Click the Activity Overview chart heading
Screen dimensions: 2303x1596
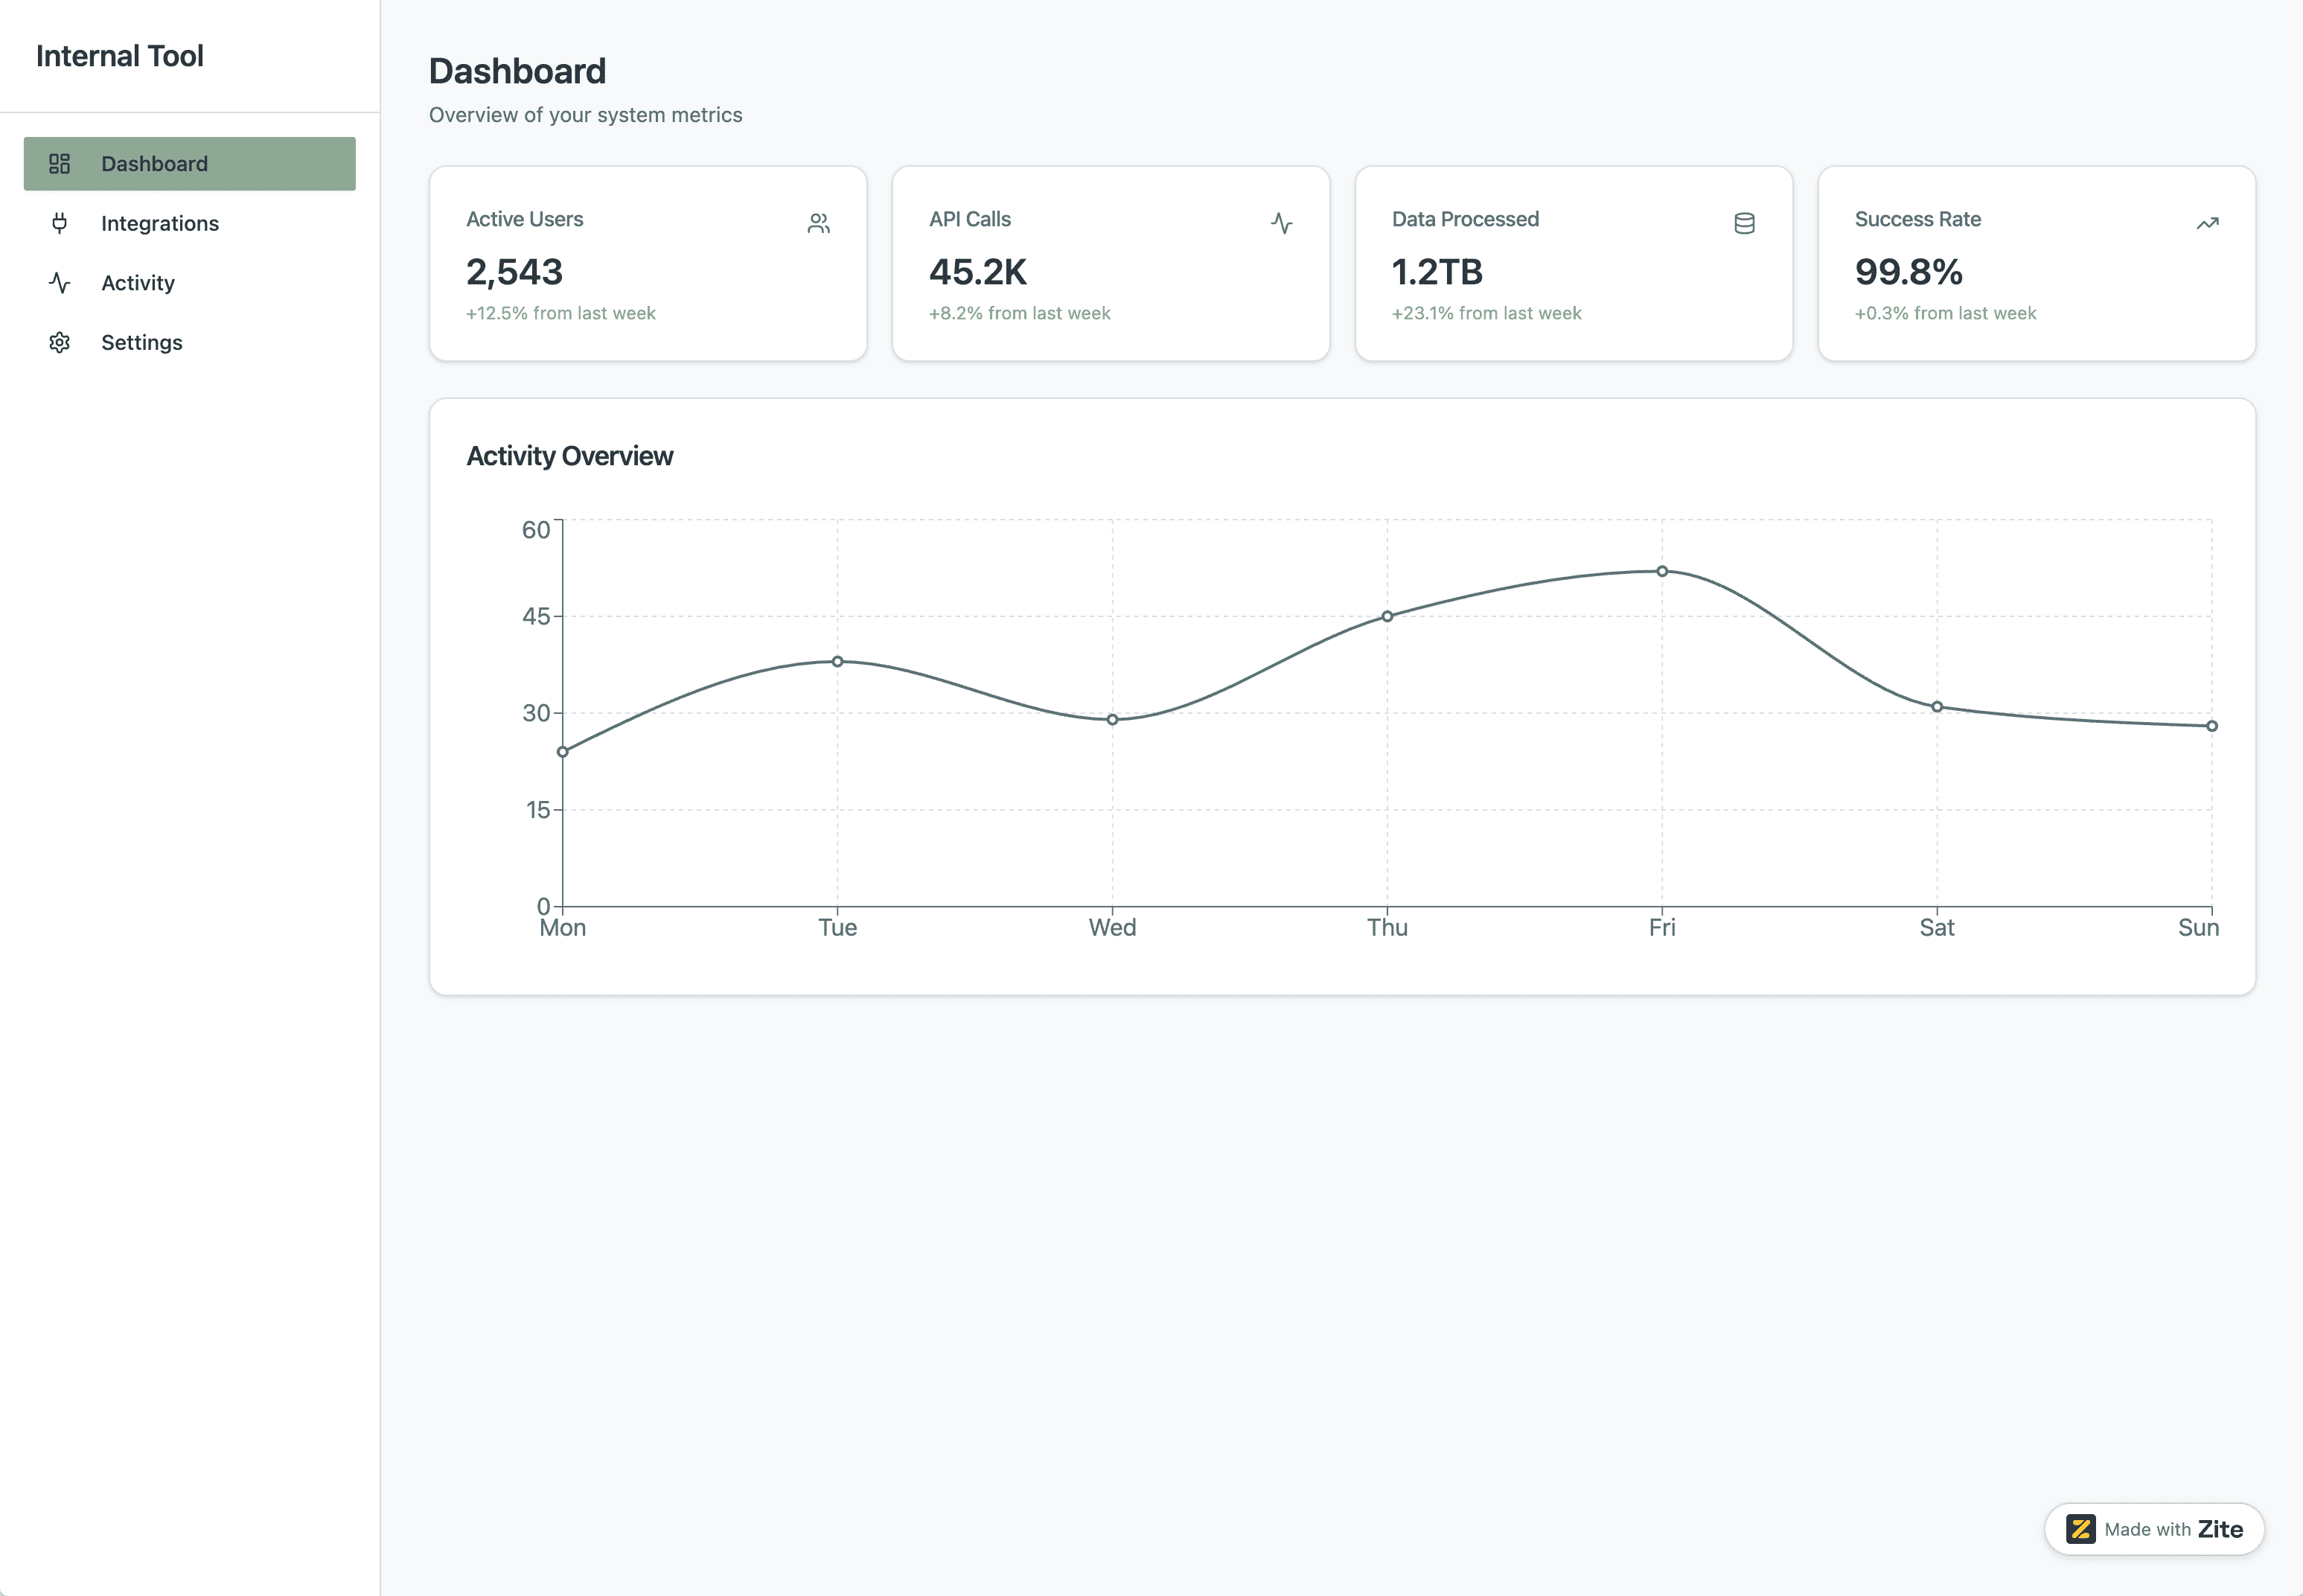point(569,456)
